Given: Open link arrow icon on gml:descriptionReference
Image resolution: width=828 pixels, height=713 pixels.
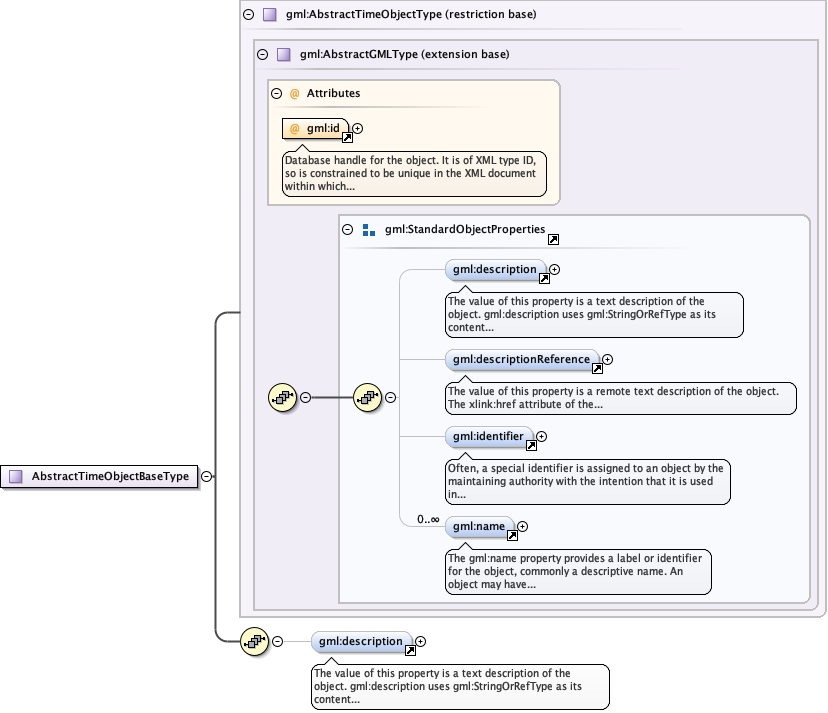Looking at the screenshot, I should pyautogui.click(x=597, y=369).
